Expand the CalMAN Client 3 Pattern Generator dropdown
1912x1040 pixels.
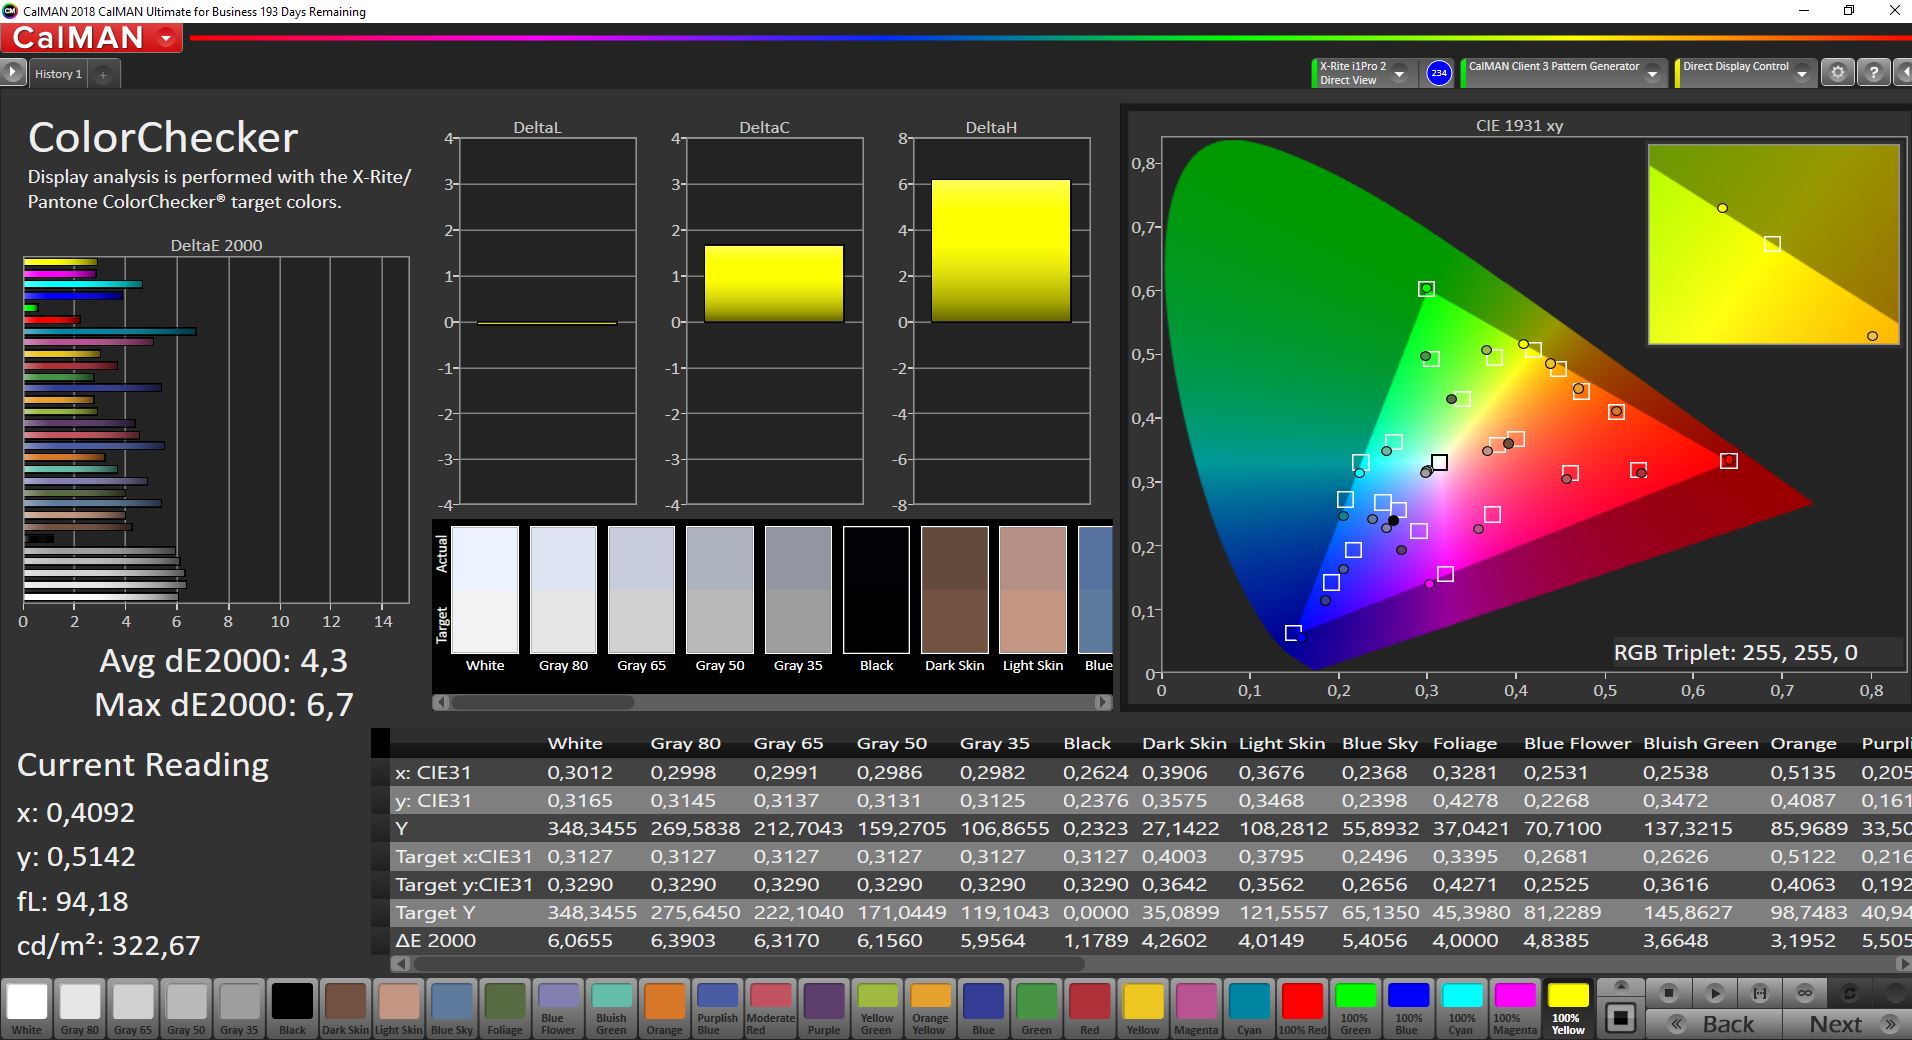(x=1653, y=74)
